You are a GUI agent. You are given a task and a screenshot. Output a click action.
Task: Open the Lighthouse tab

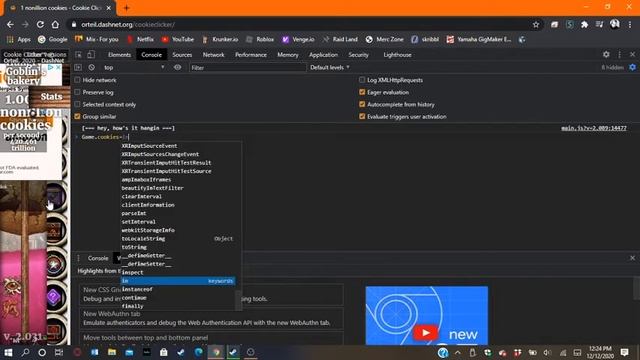click(x=397, y=55)
